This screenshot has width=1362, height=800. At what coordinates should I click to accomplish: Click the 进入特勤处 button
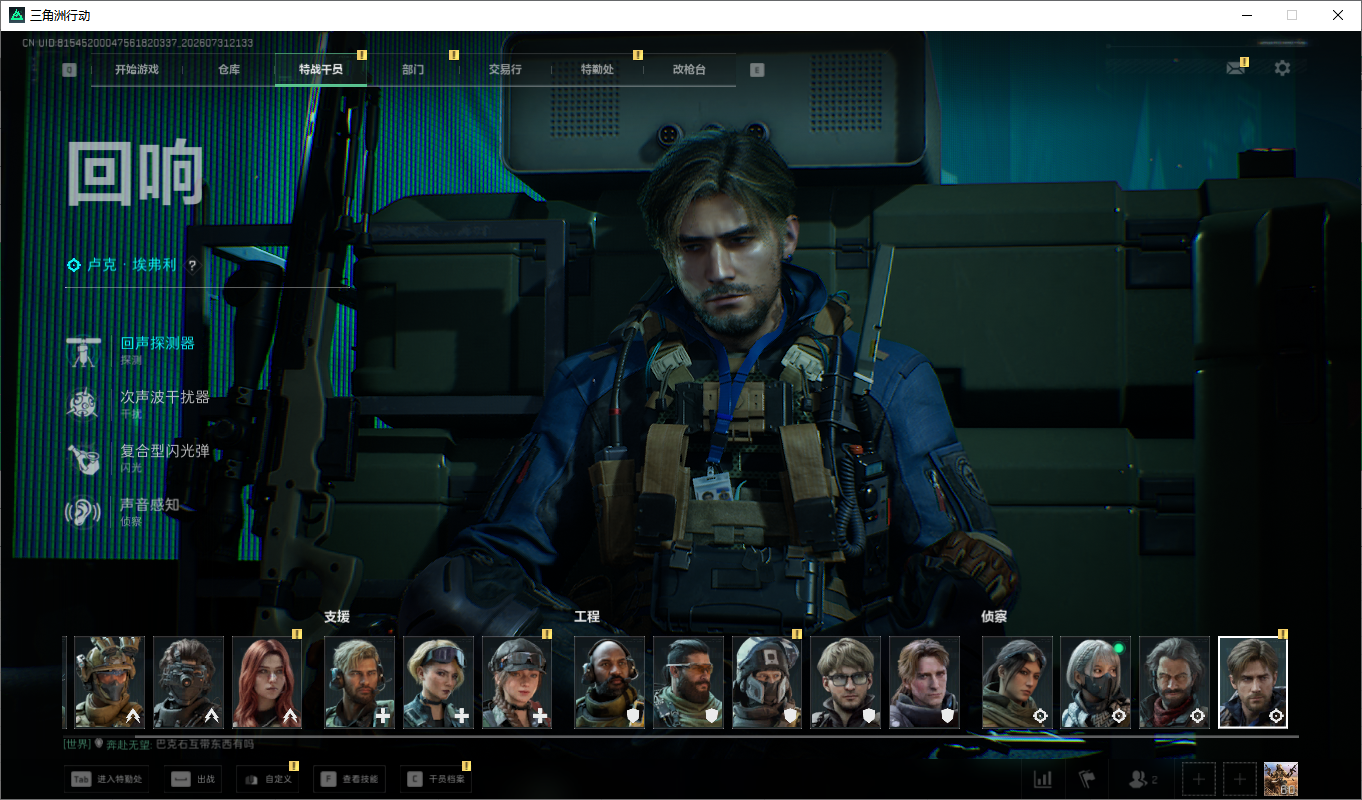point(107,779)
